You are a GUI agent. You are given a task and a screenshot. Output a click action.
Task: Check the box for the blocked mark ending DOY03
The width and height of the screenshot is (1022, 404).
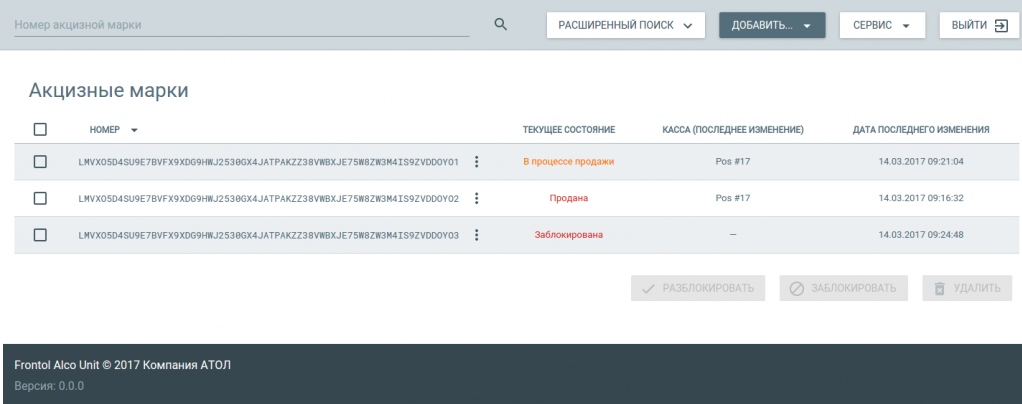(40, 235)
